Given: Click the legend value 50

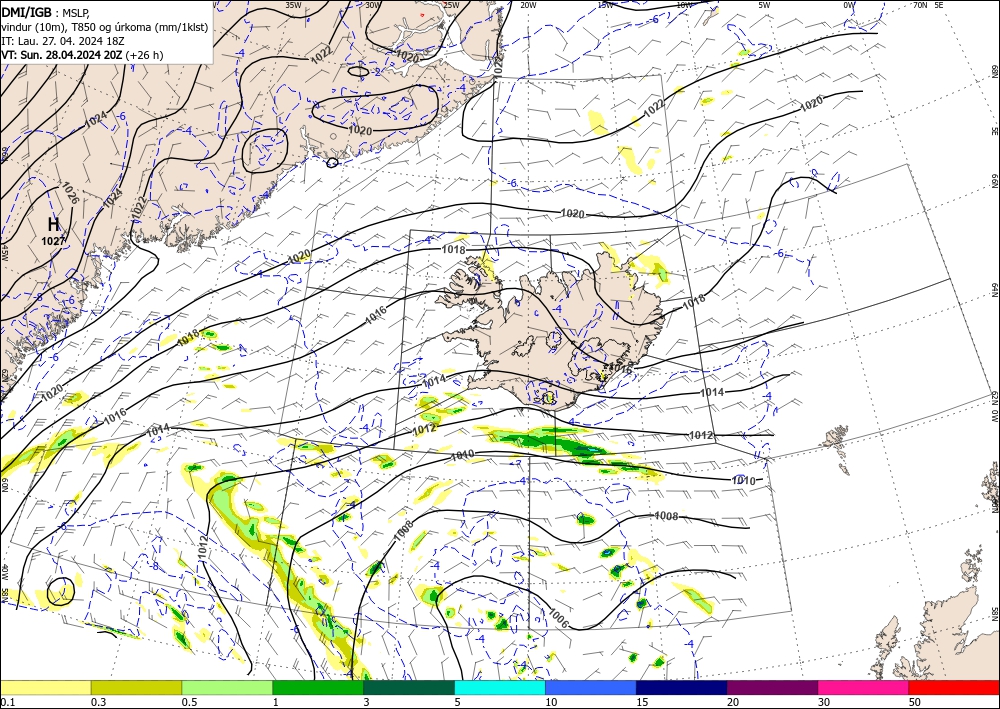Looking at the screenshot, I should [915, 702].
